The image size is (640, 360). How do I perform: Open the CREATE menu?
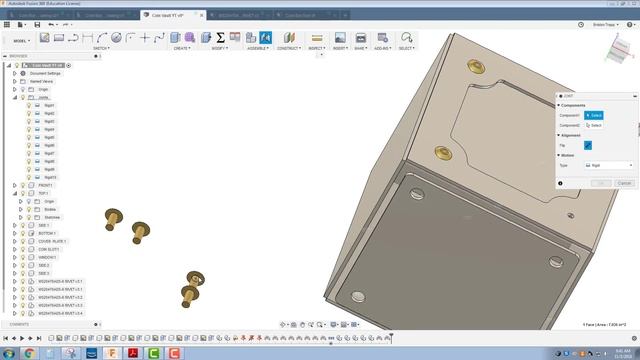coord(182,48)
